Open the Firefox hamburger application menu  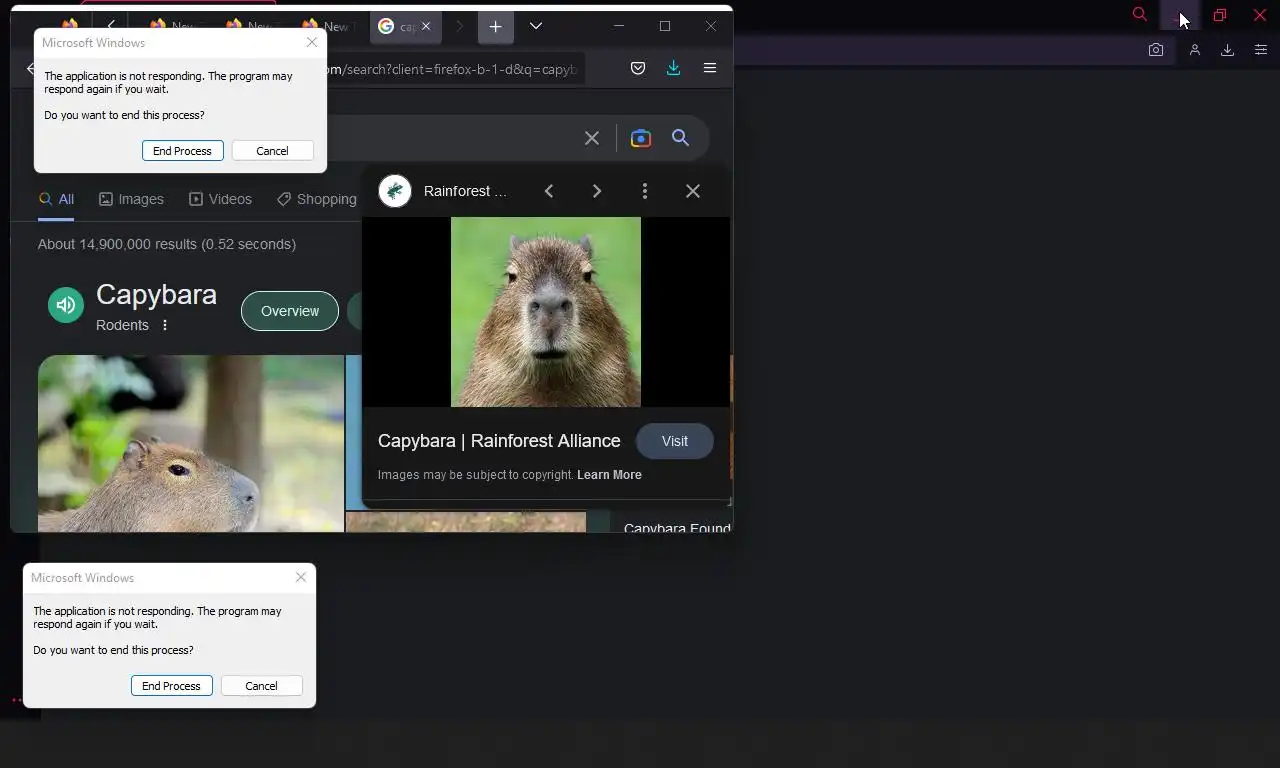click(x=710, y=68)
